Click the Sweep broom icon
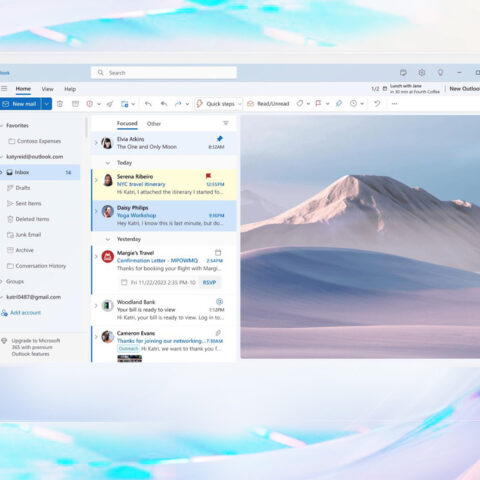This screenshot has height=480, width=480. 110,104
